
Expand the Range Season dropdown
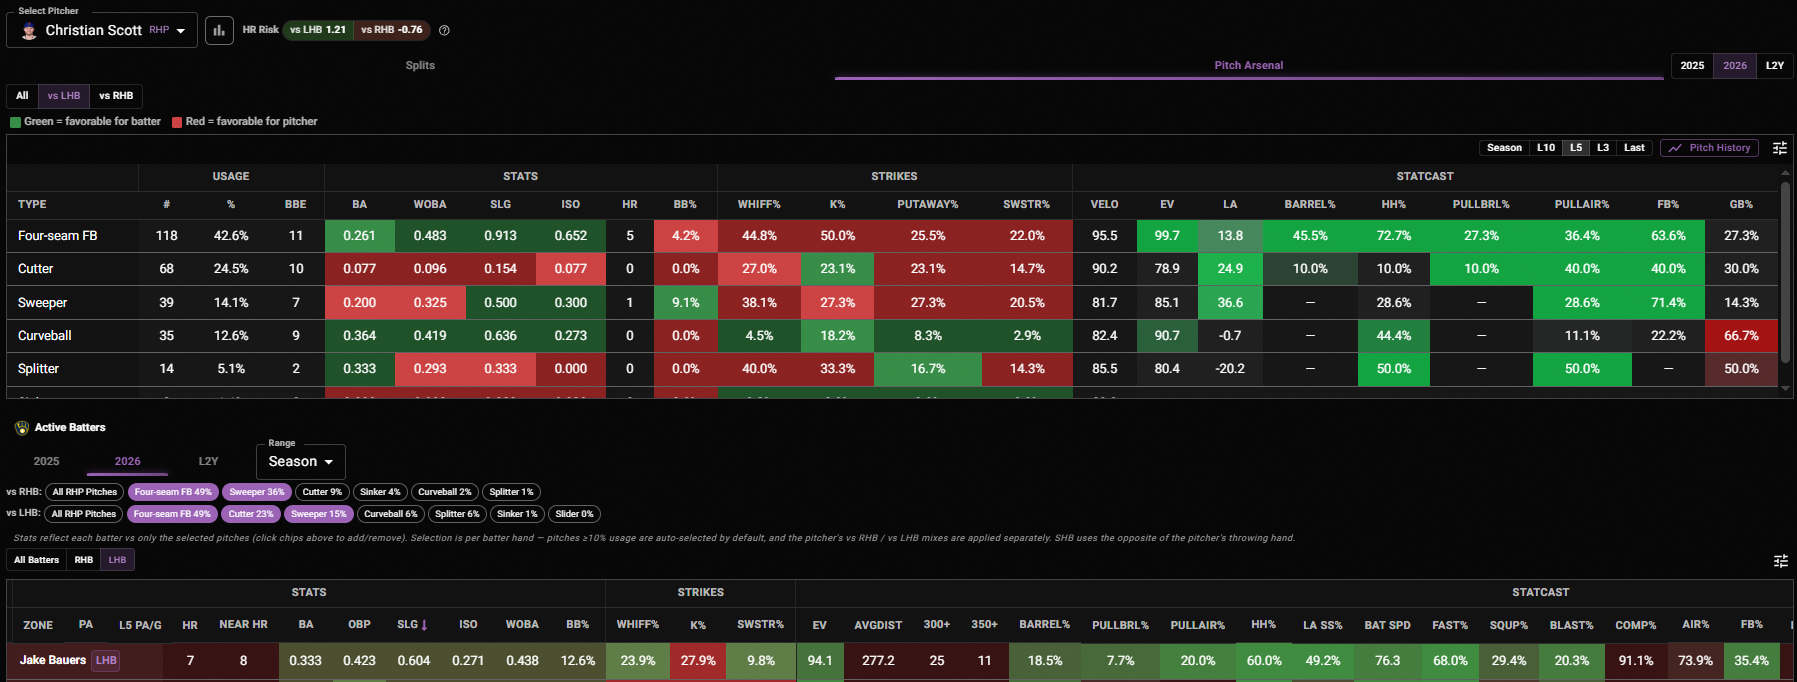pyautogui.click(x=301, y=462)
